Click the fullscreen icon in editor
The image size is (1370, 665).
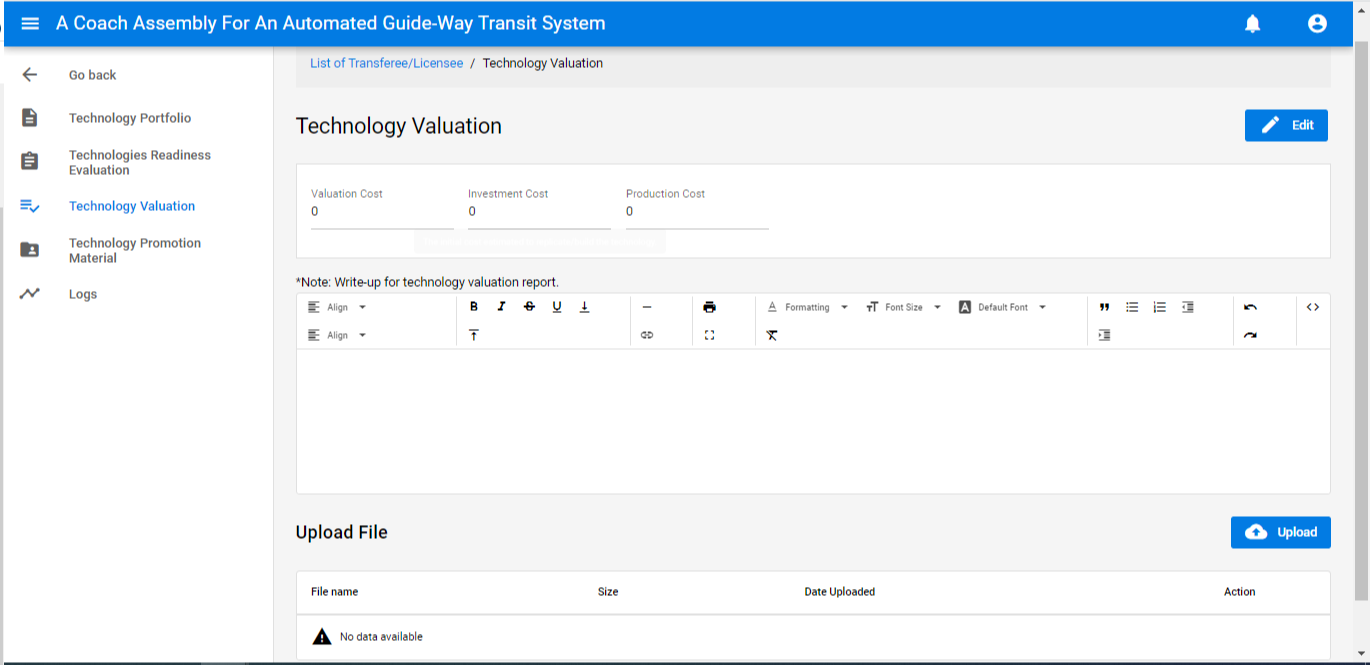(709, 335)
